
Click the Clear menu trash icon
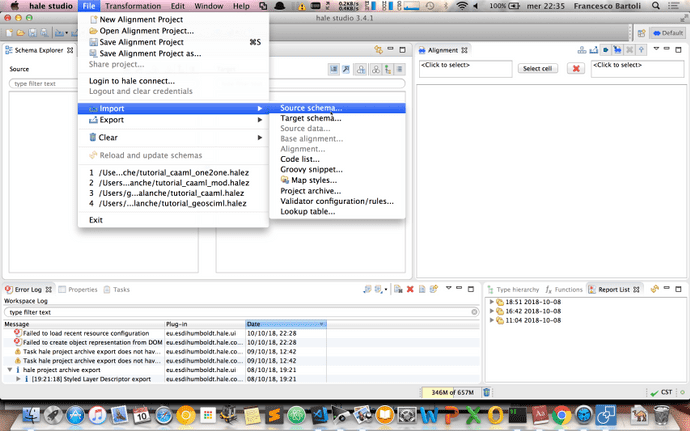[93, 137]
